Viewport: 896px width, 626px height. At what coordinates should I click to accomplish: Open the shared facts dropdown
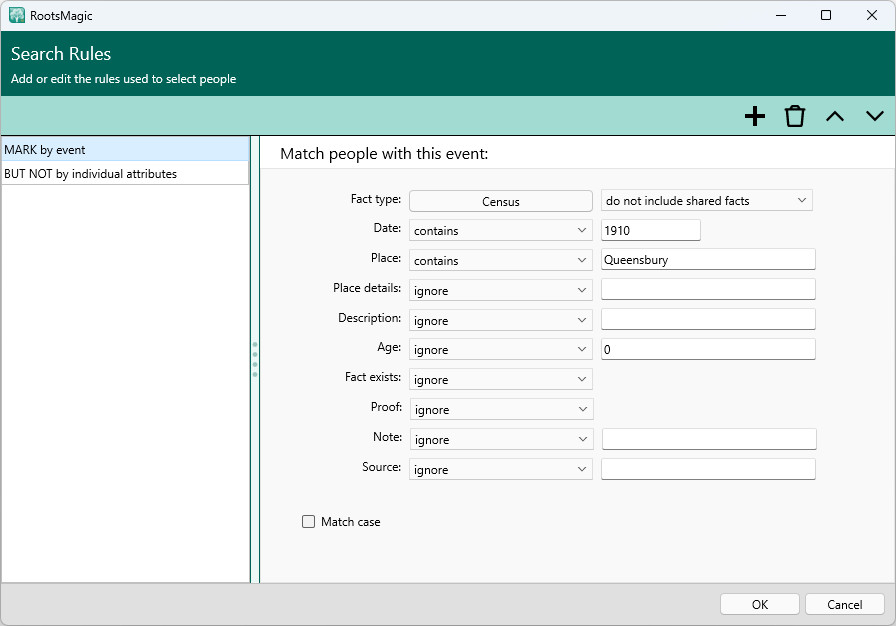click(707, 200)
